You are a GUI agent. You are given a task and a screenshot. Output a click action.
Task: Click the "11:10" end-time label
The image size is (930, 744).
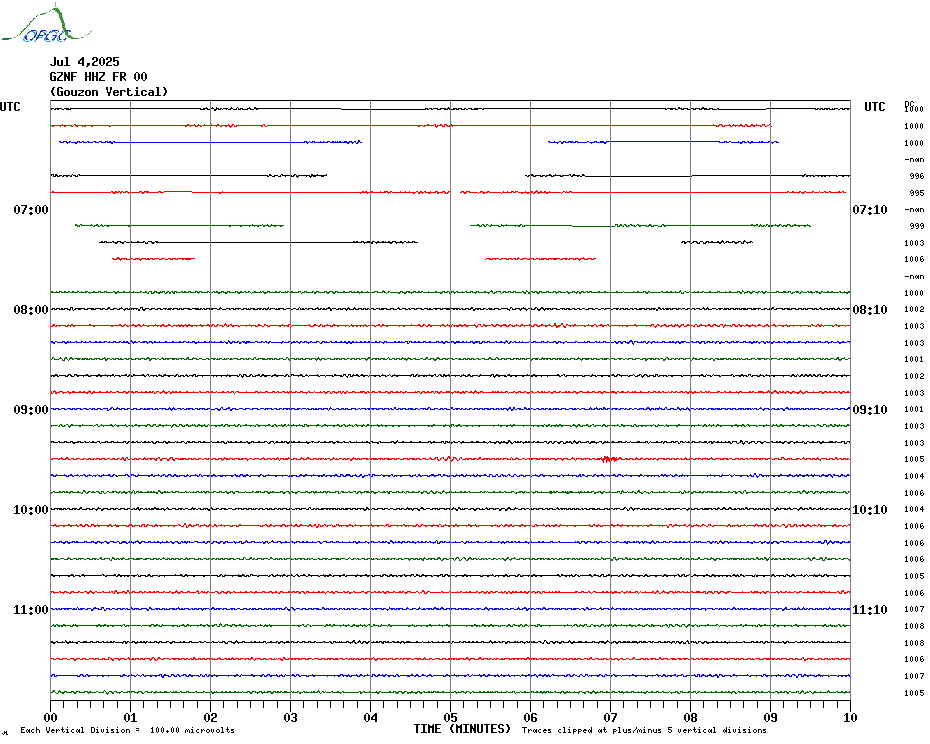[x=870, y=610]
